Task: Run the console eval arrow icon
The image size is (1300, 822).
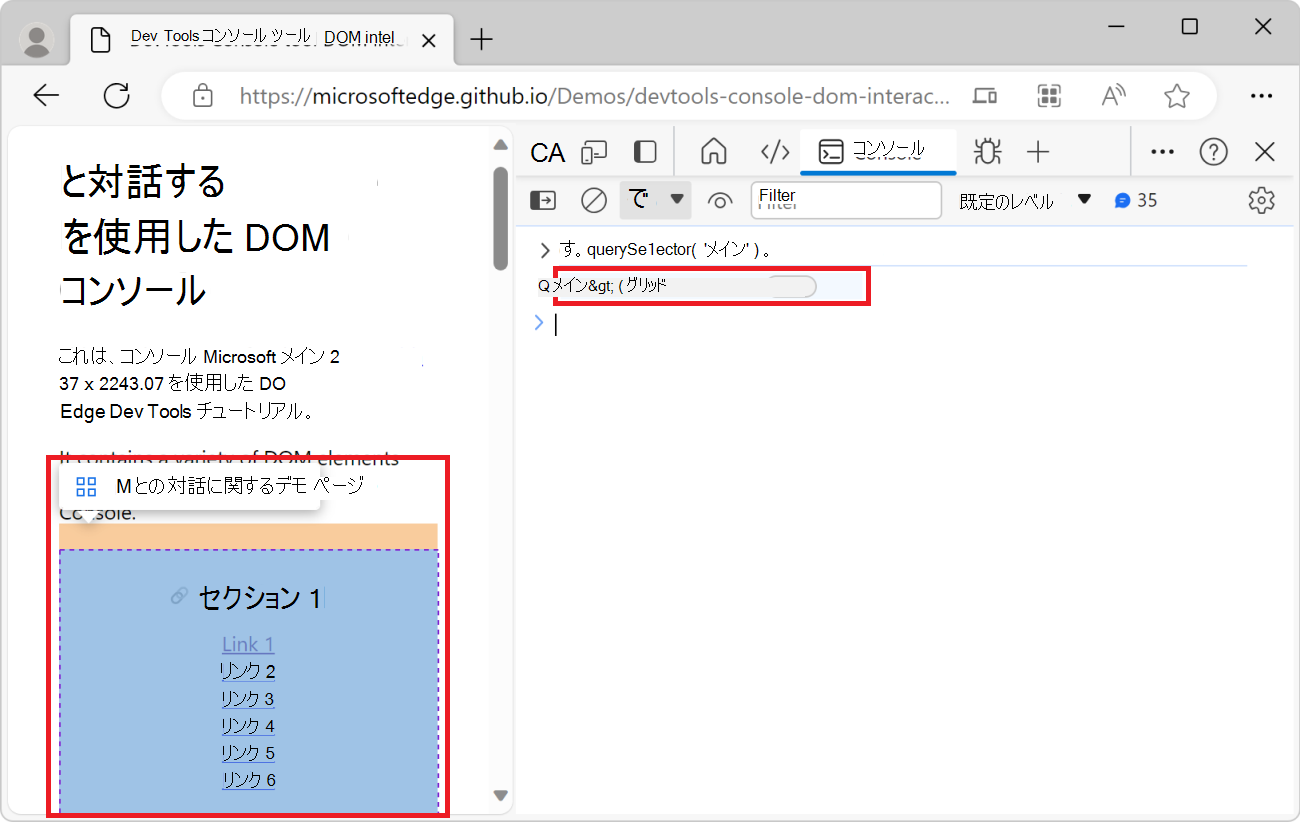Action: (x=542, y=200)
